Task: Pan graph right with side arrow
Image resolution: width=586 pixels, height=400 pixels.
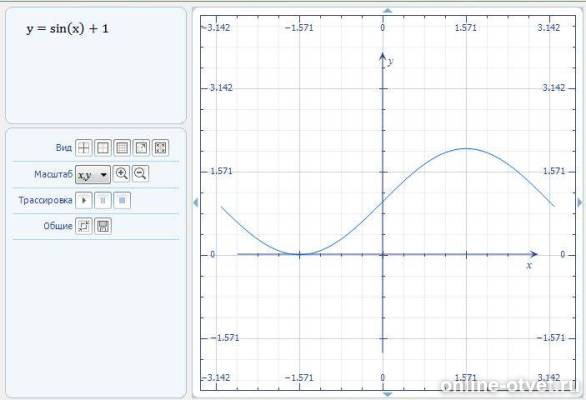Action: [x=580, y=203]
